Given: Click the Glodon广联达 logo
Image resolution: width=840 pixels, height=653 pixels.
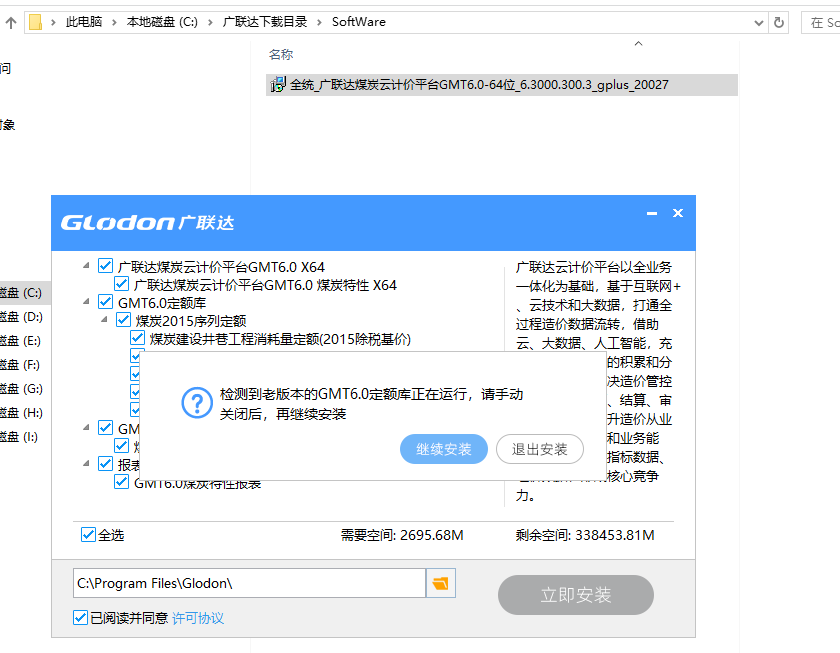Looking at the screenshot, I should tap(147, 222).
